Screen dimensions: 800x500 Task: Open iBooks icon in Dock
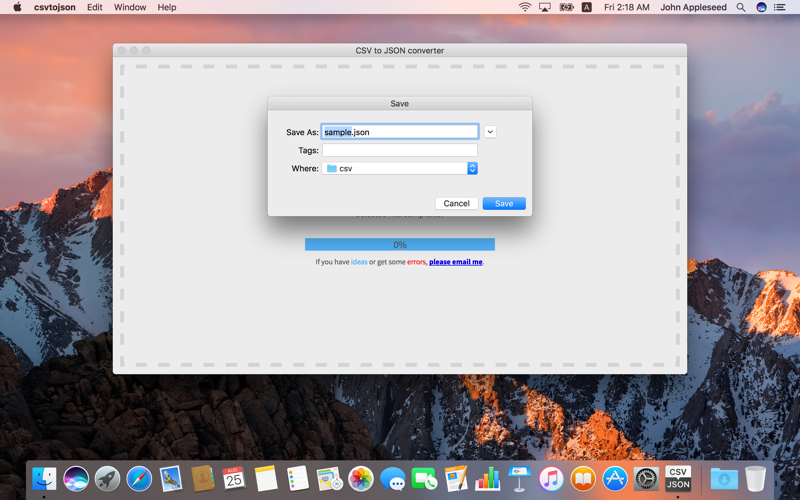point(583,479)
